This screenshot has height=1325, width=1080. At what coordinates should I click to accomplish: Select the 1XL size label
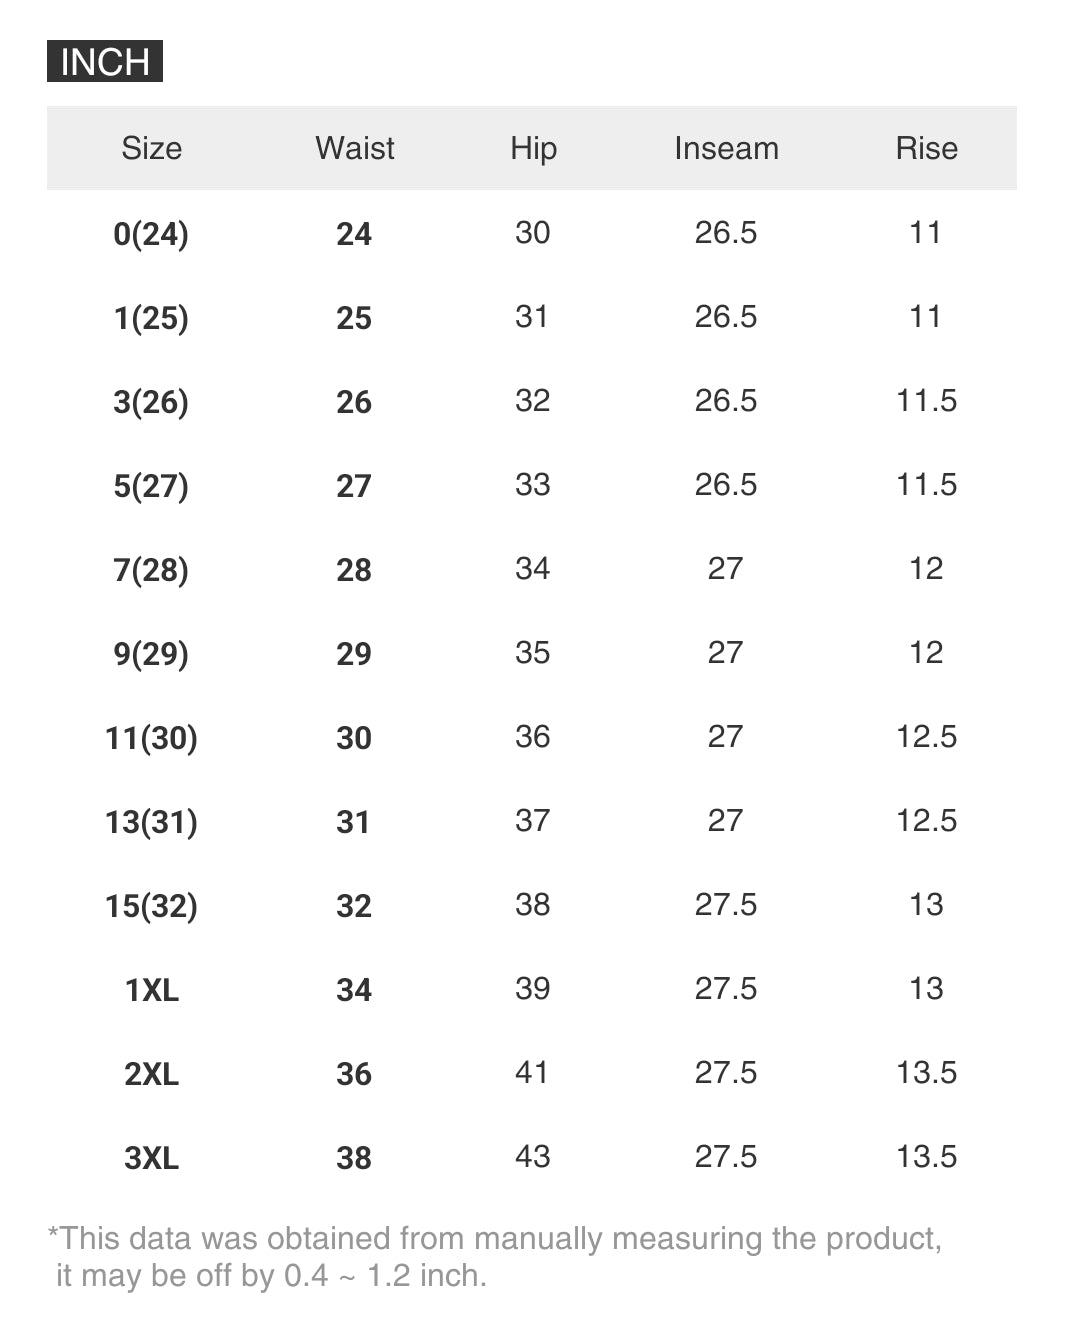pos(152,990)
